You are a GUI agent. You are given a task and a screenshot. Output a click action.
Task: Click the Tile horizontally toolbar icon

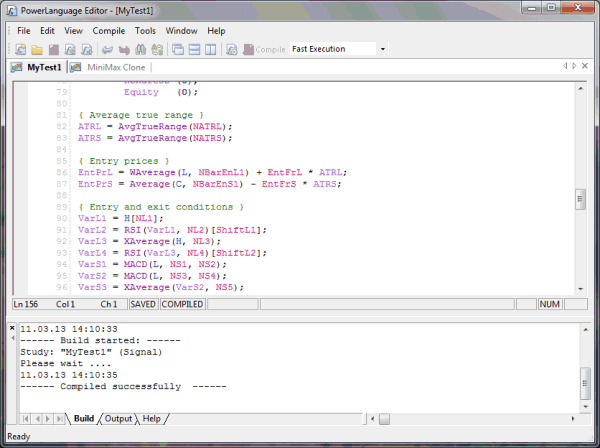[194, 49]
